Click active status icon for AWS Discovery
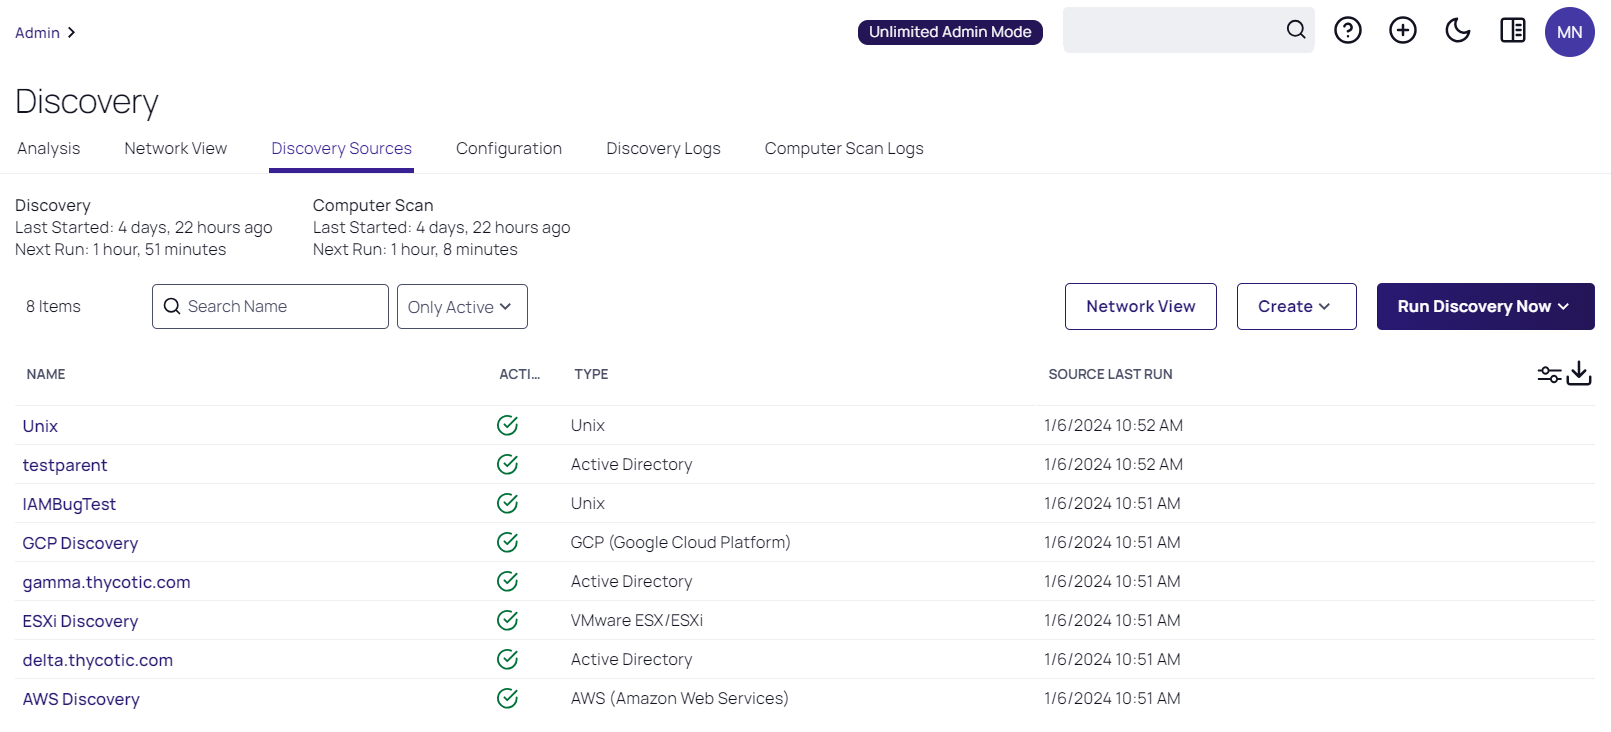1611x732 pixels. pyautogui.click(x=507, y=698)
